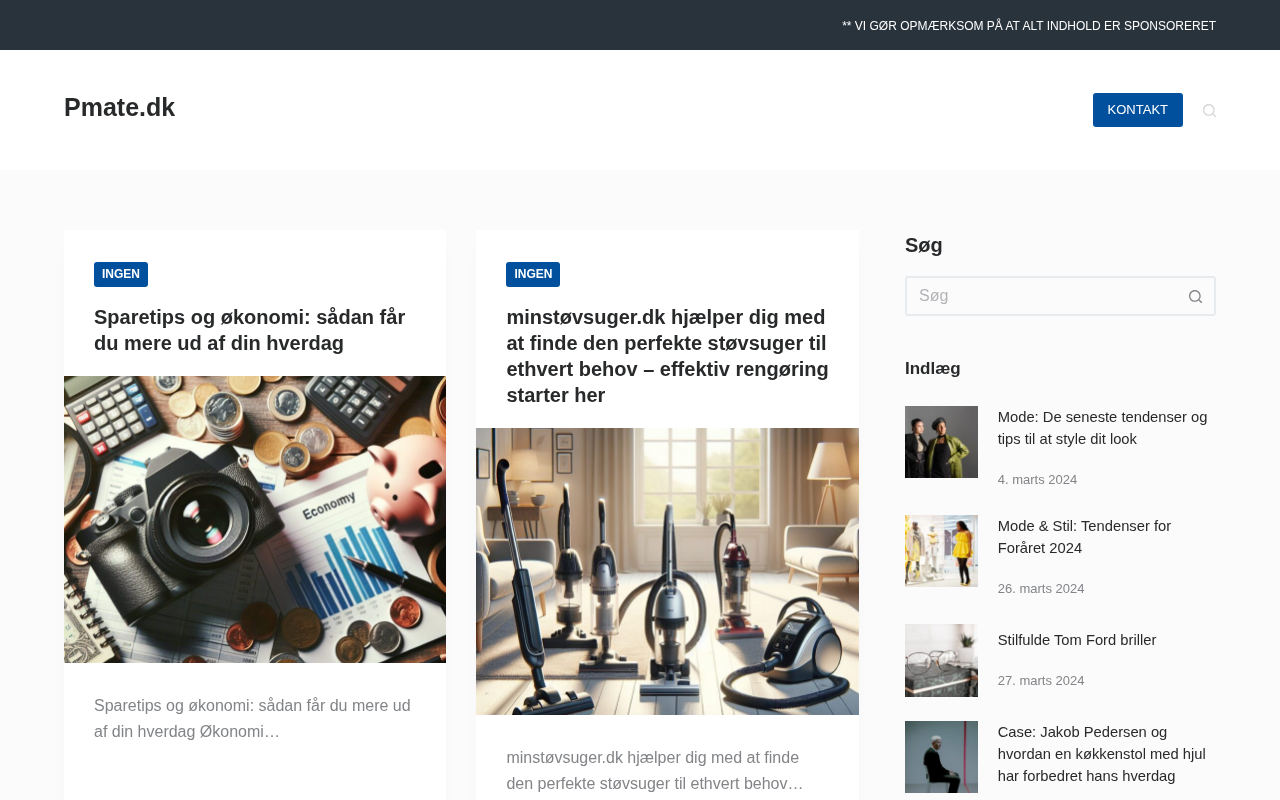1280x800 pixels.
Task: Open Mode & Stil: Tendenser for Foråret 2024
Action: pos(1084,537)
